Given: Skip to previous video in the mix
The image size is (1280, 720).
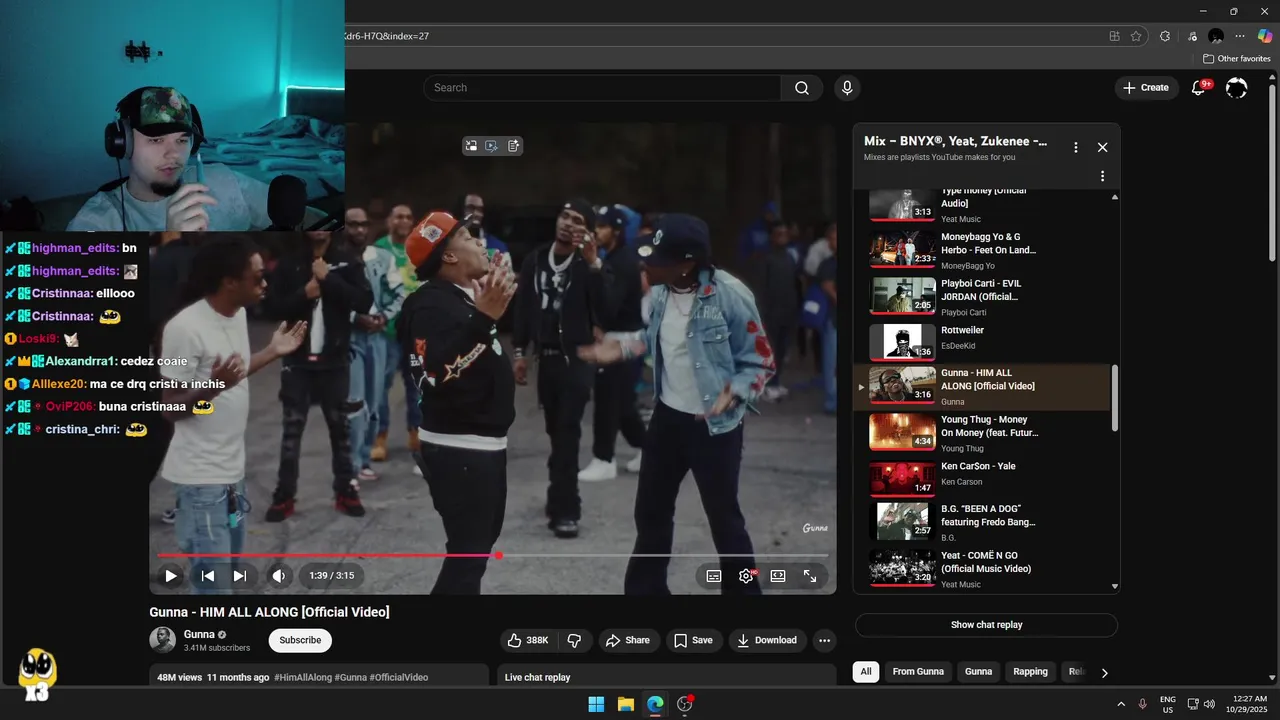Looking at the screenshot, I should pos(208,576).
